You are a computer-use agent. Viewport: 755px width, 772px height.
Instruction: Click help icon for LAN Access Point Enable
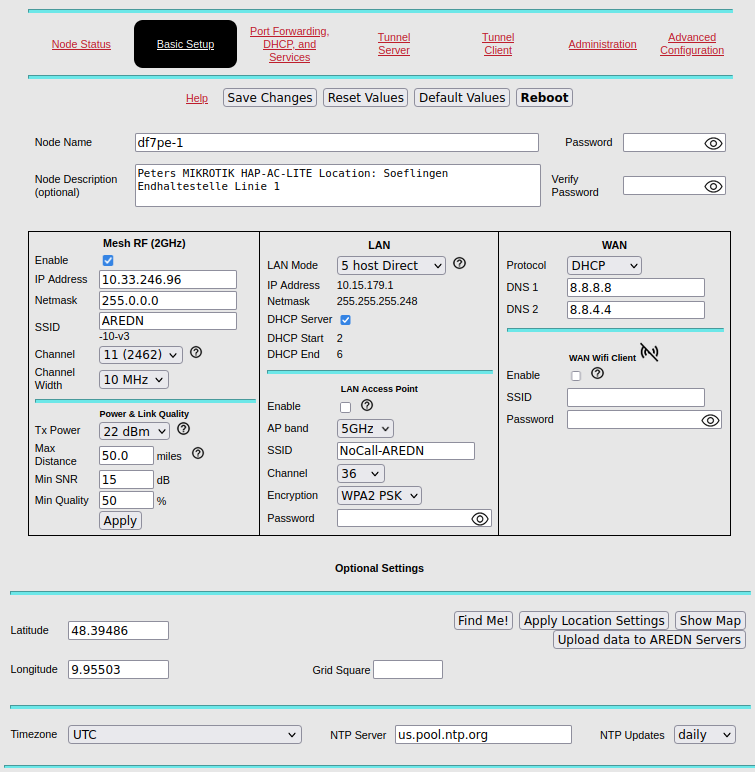[367, 406]
